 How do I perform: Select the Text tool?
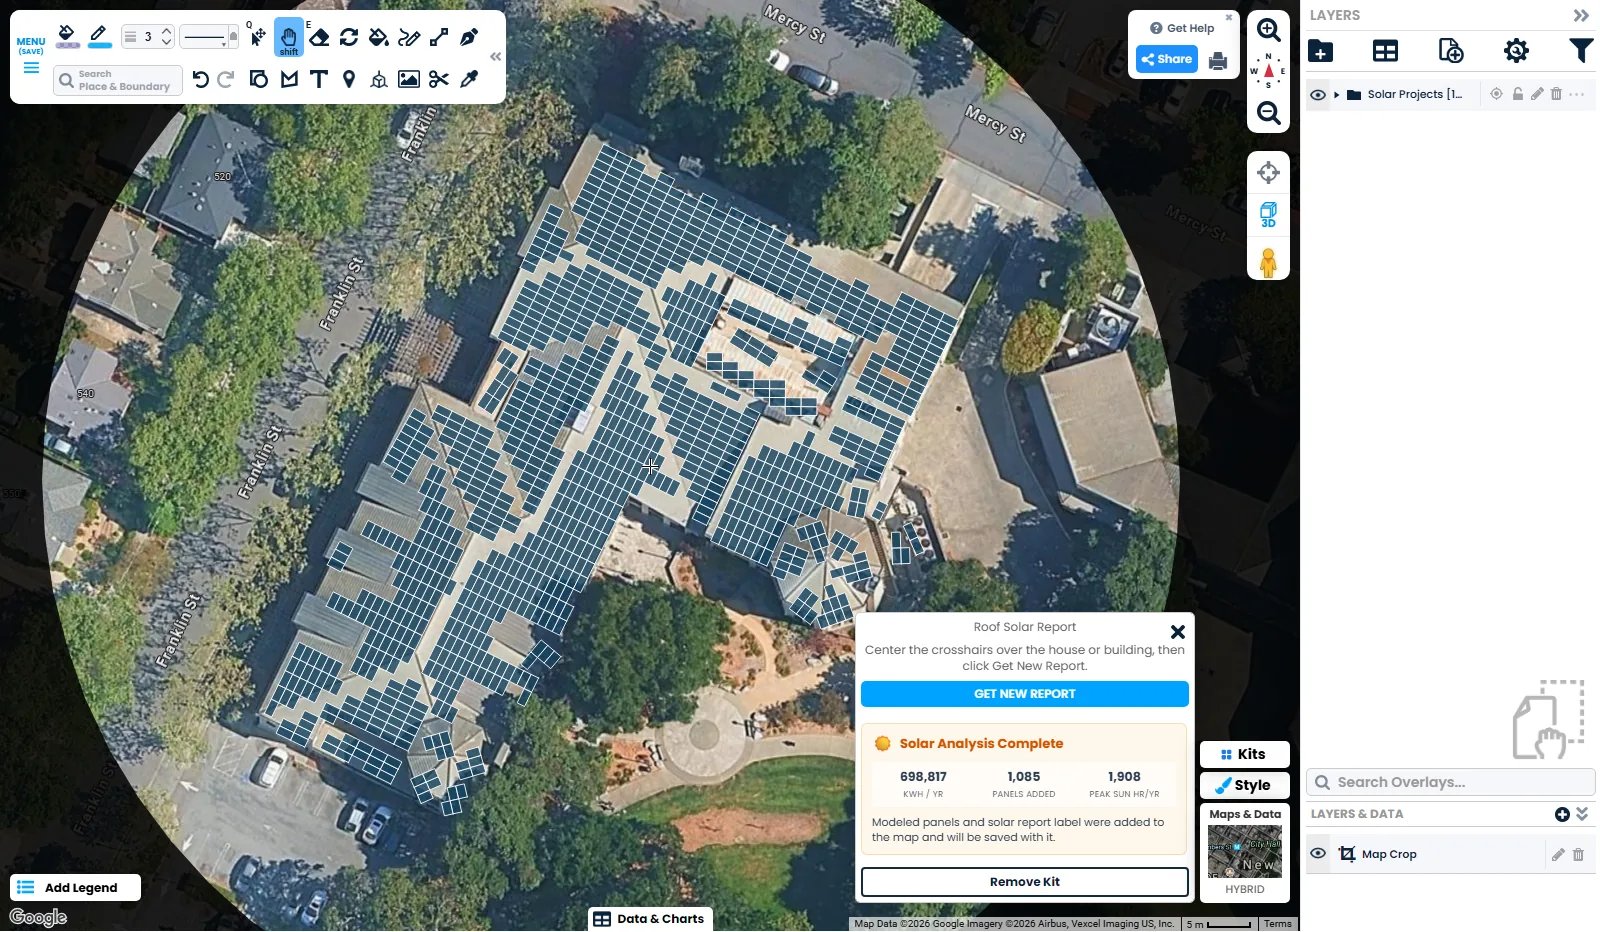319,79
